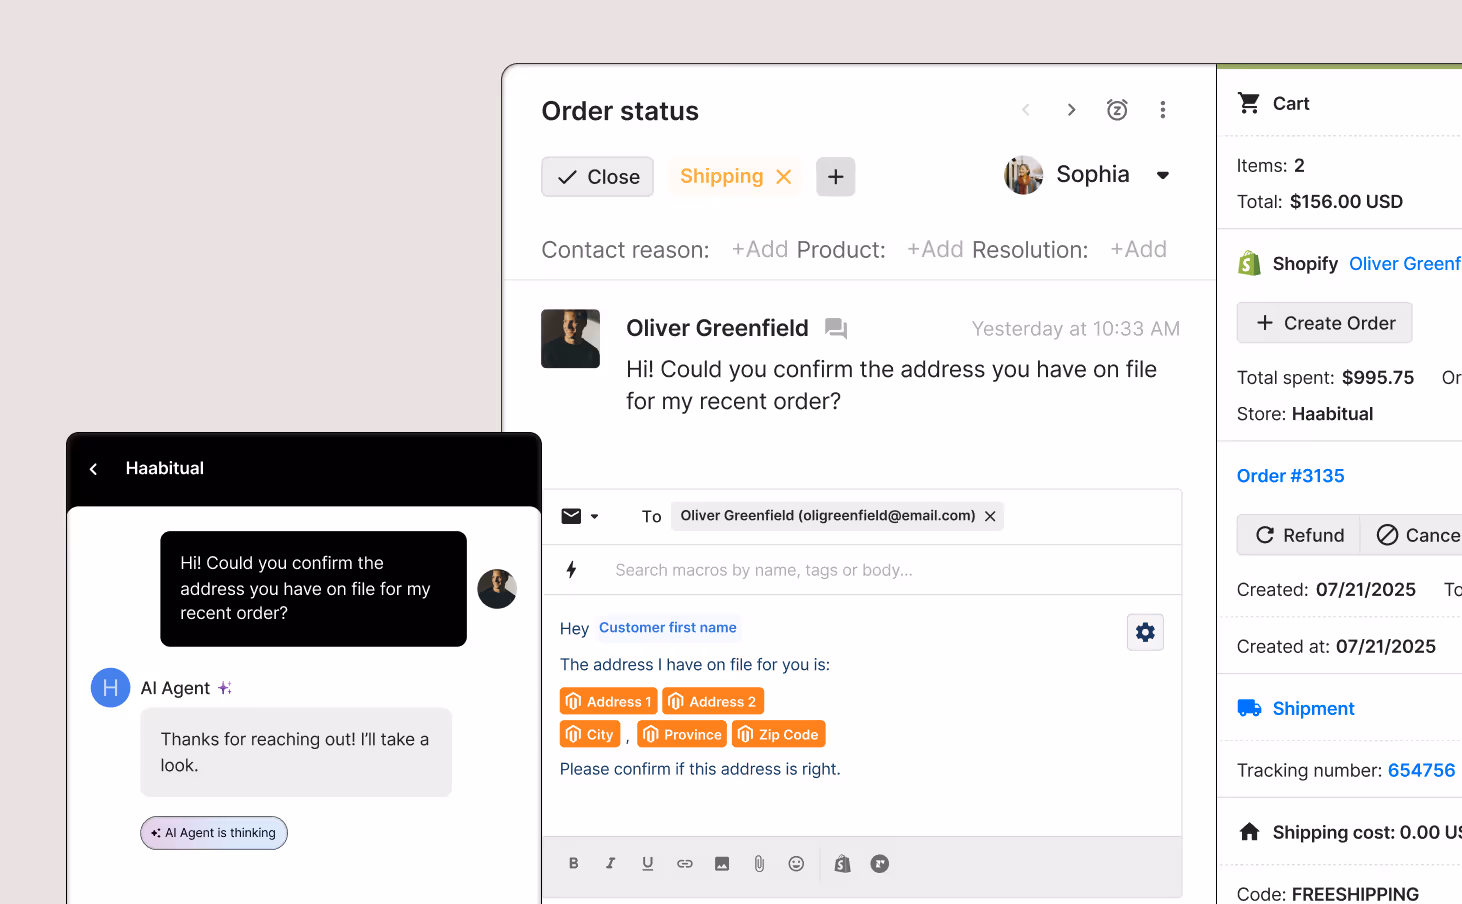Click chat bubble icon beside Oliver Greenfield

point(836,328)
